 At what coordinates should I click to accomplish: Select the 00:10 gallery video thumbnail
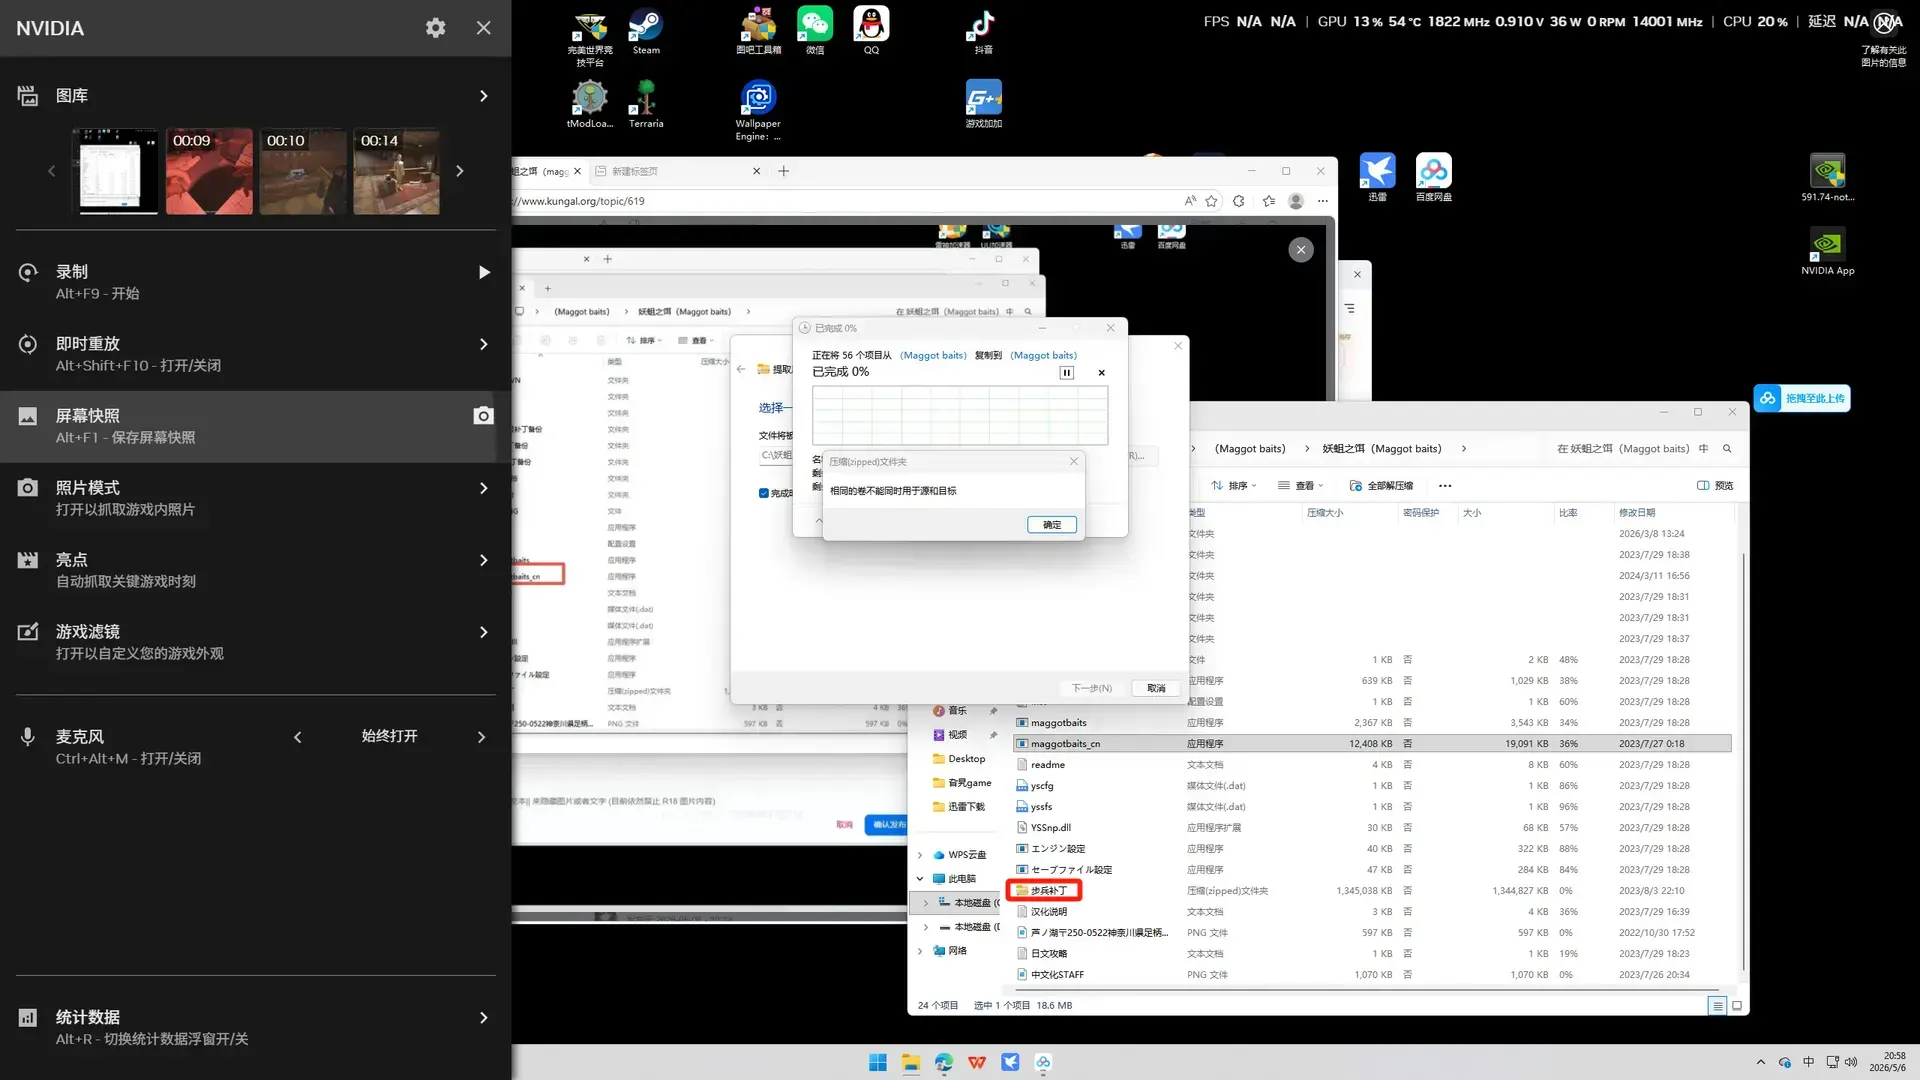coord(303,171)
